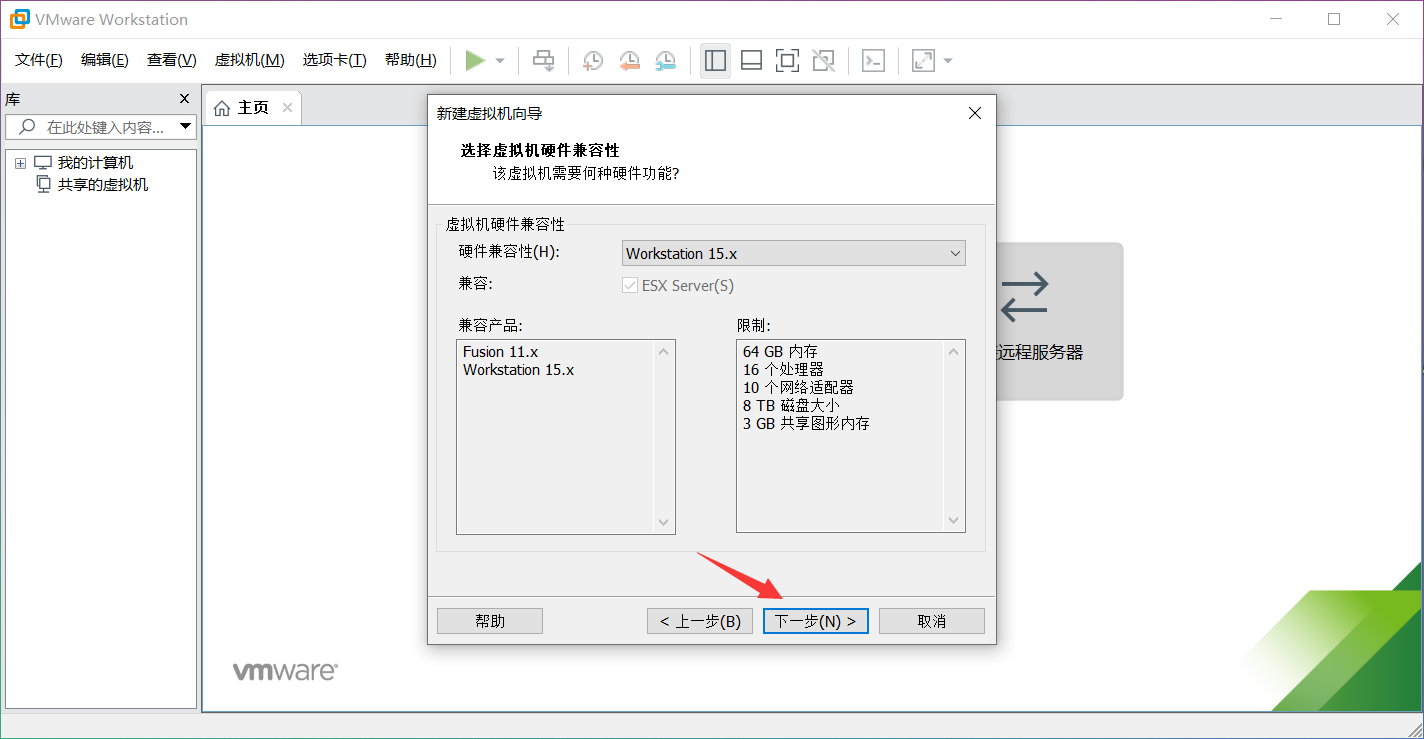Click the revert snapshot icon
Image resolution: width=1424 pixels, height=739 pixels.
pos(628,61)
